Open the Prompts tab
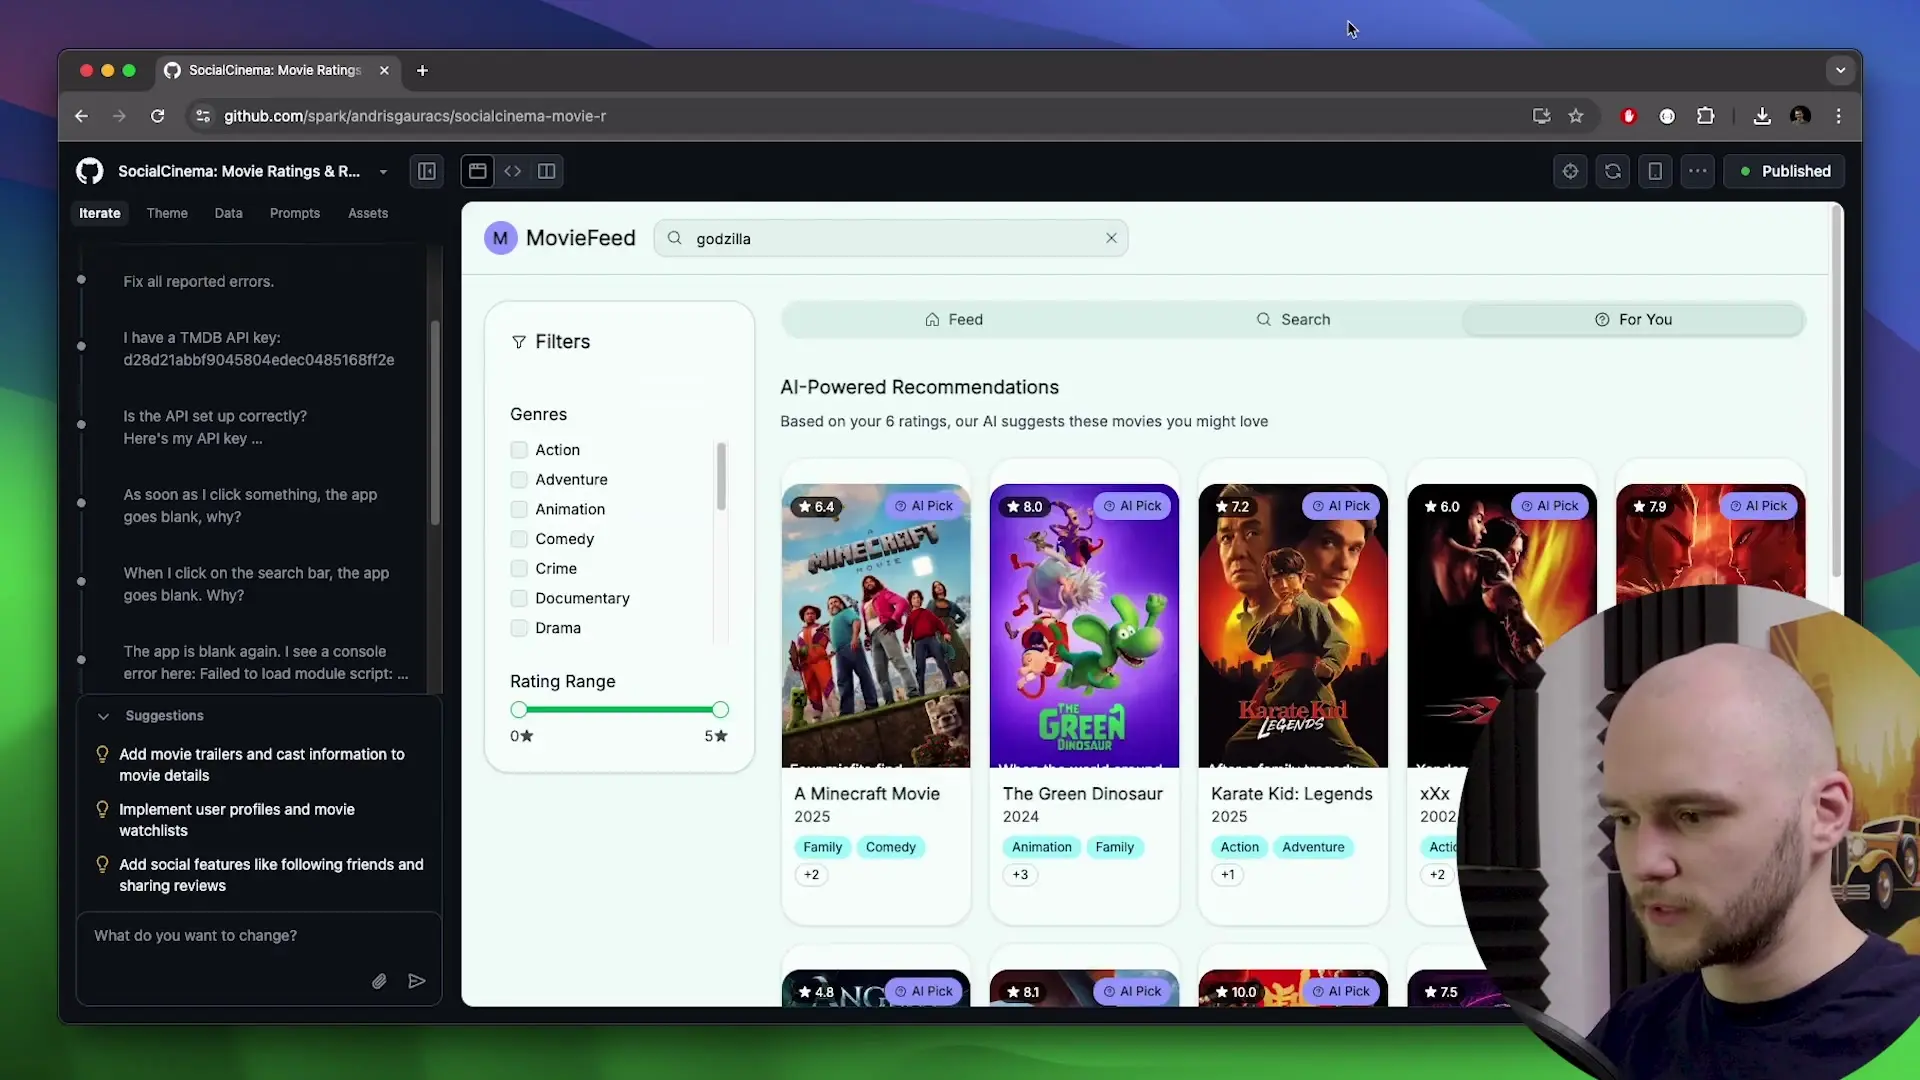 click(295, 213)
